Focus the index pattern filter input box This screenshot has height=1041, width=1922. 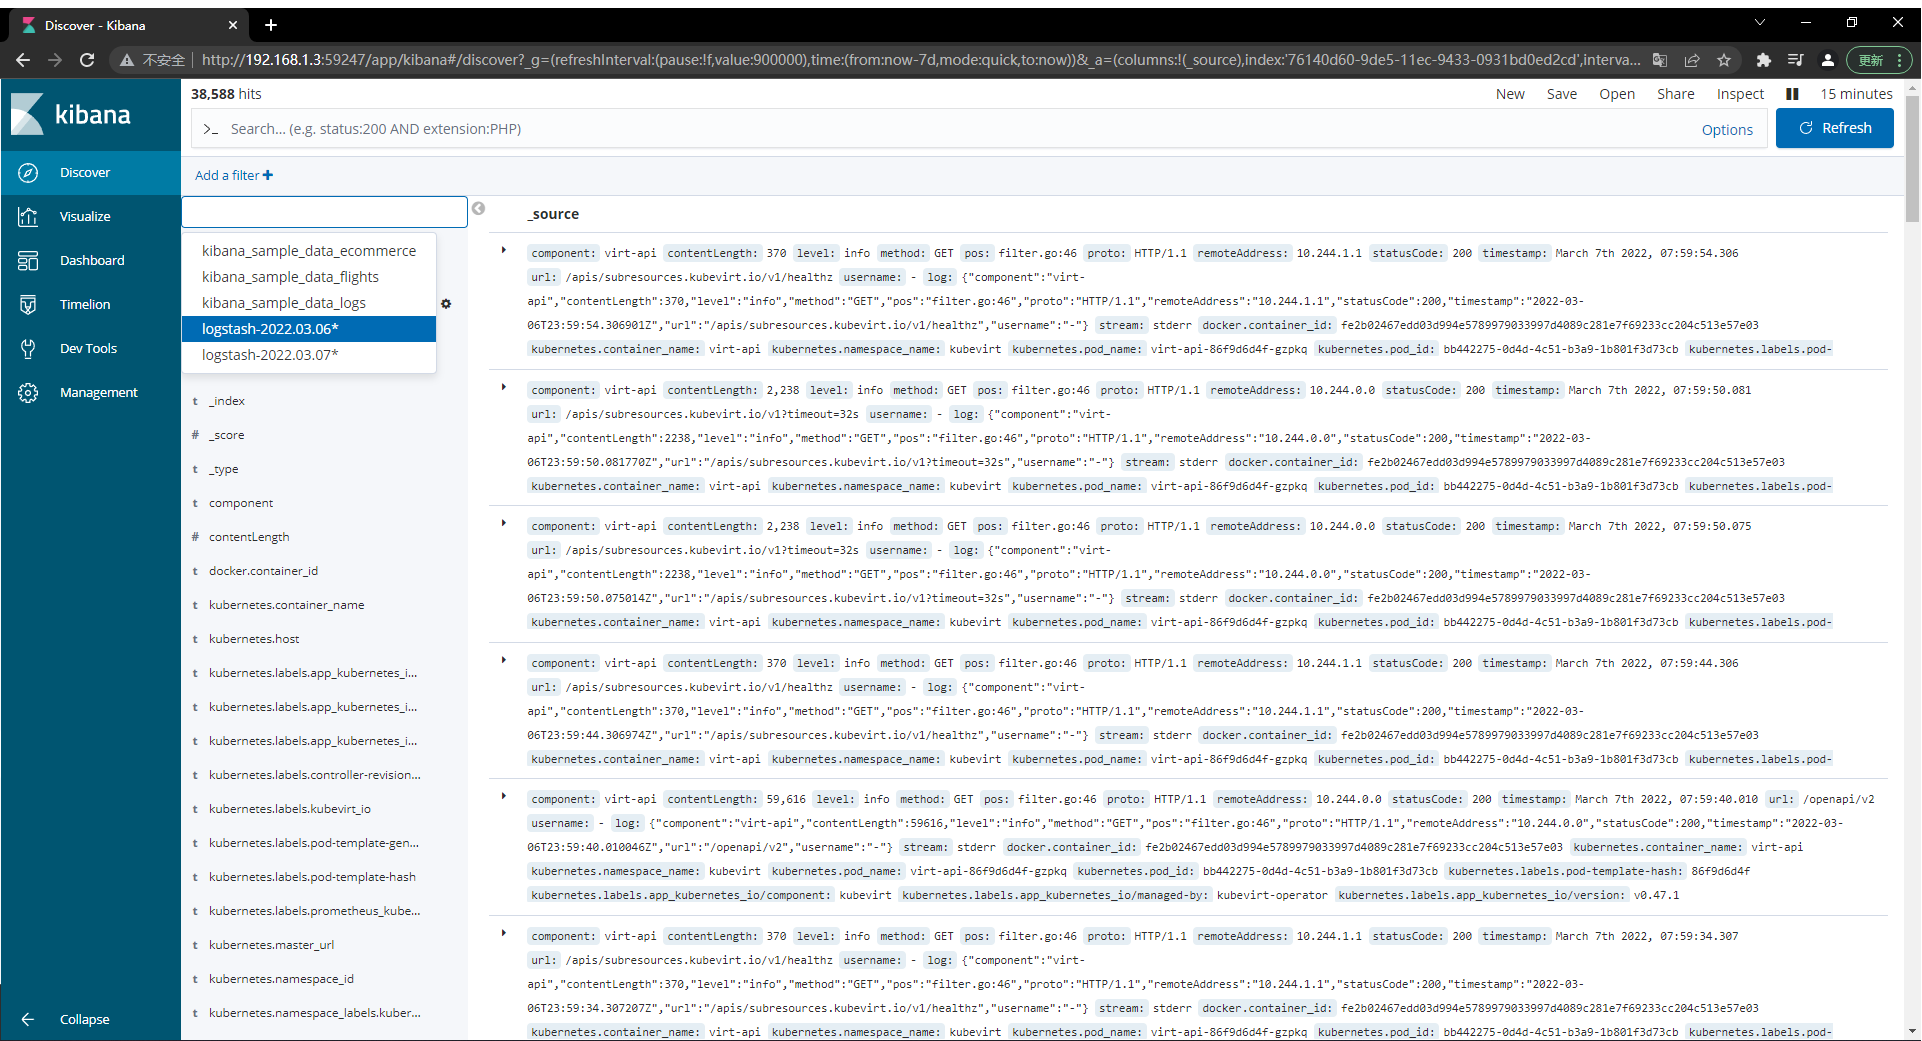325,212
